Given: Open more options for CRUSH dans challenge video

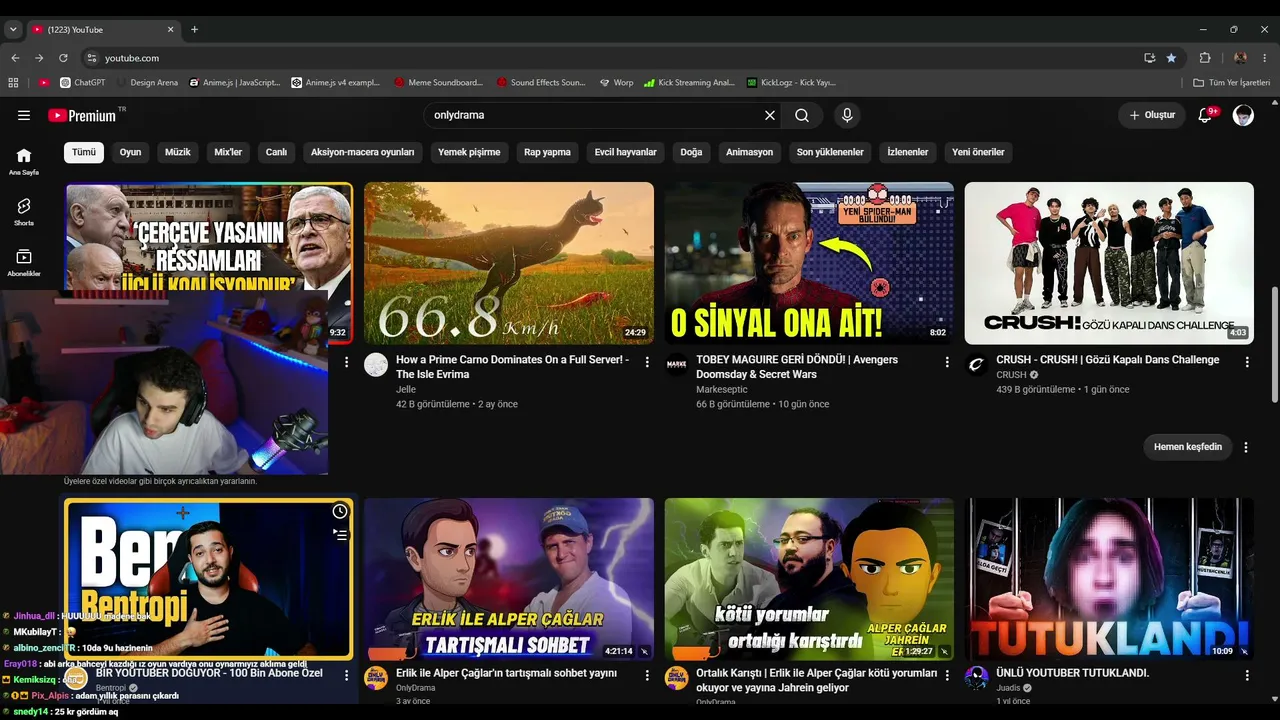Looking at the screenshot, I should 1246,362.
